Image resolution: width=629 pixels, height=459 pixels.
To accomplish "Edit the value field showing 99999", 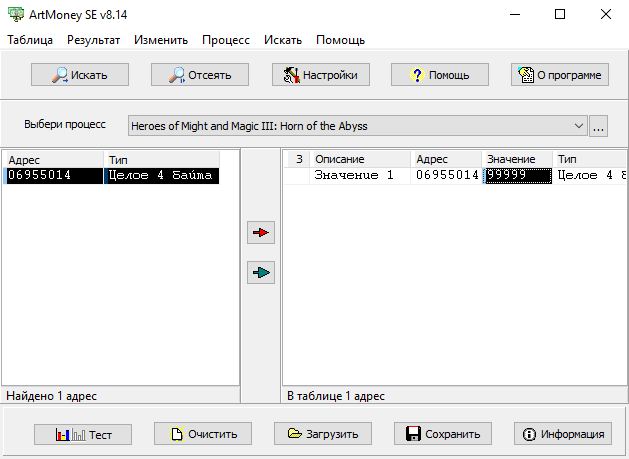I will tap(518, 176).
